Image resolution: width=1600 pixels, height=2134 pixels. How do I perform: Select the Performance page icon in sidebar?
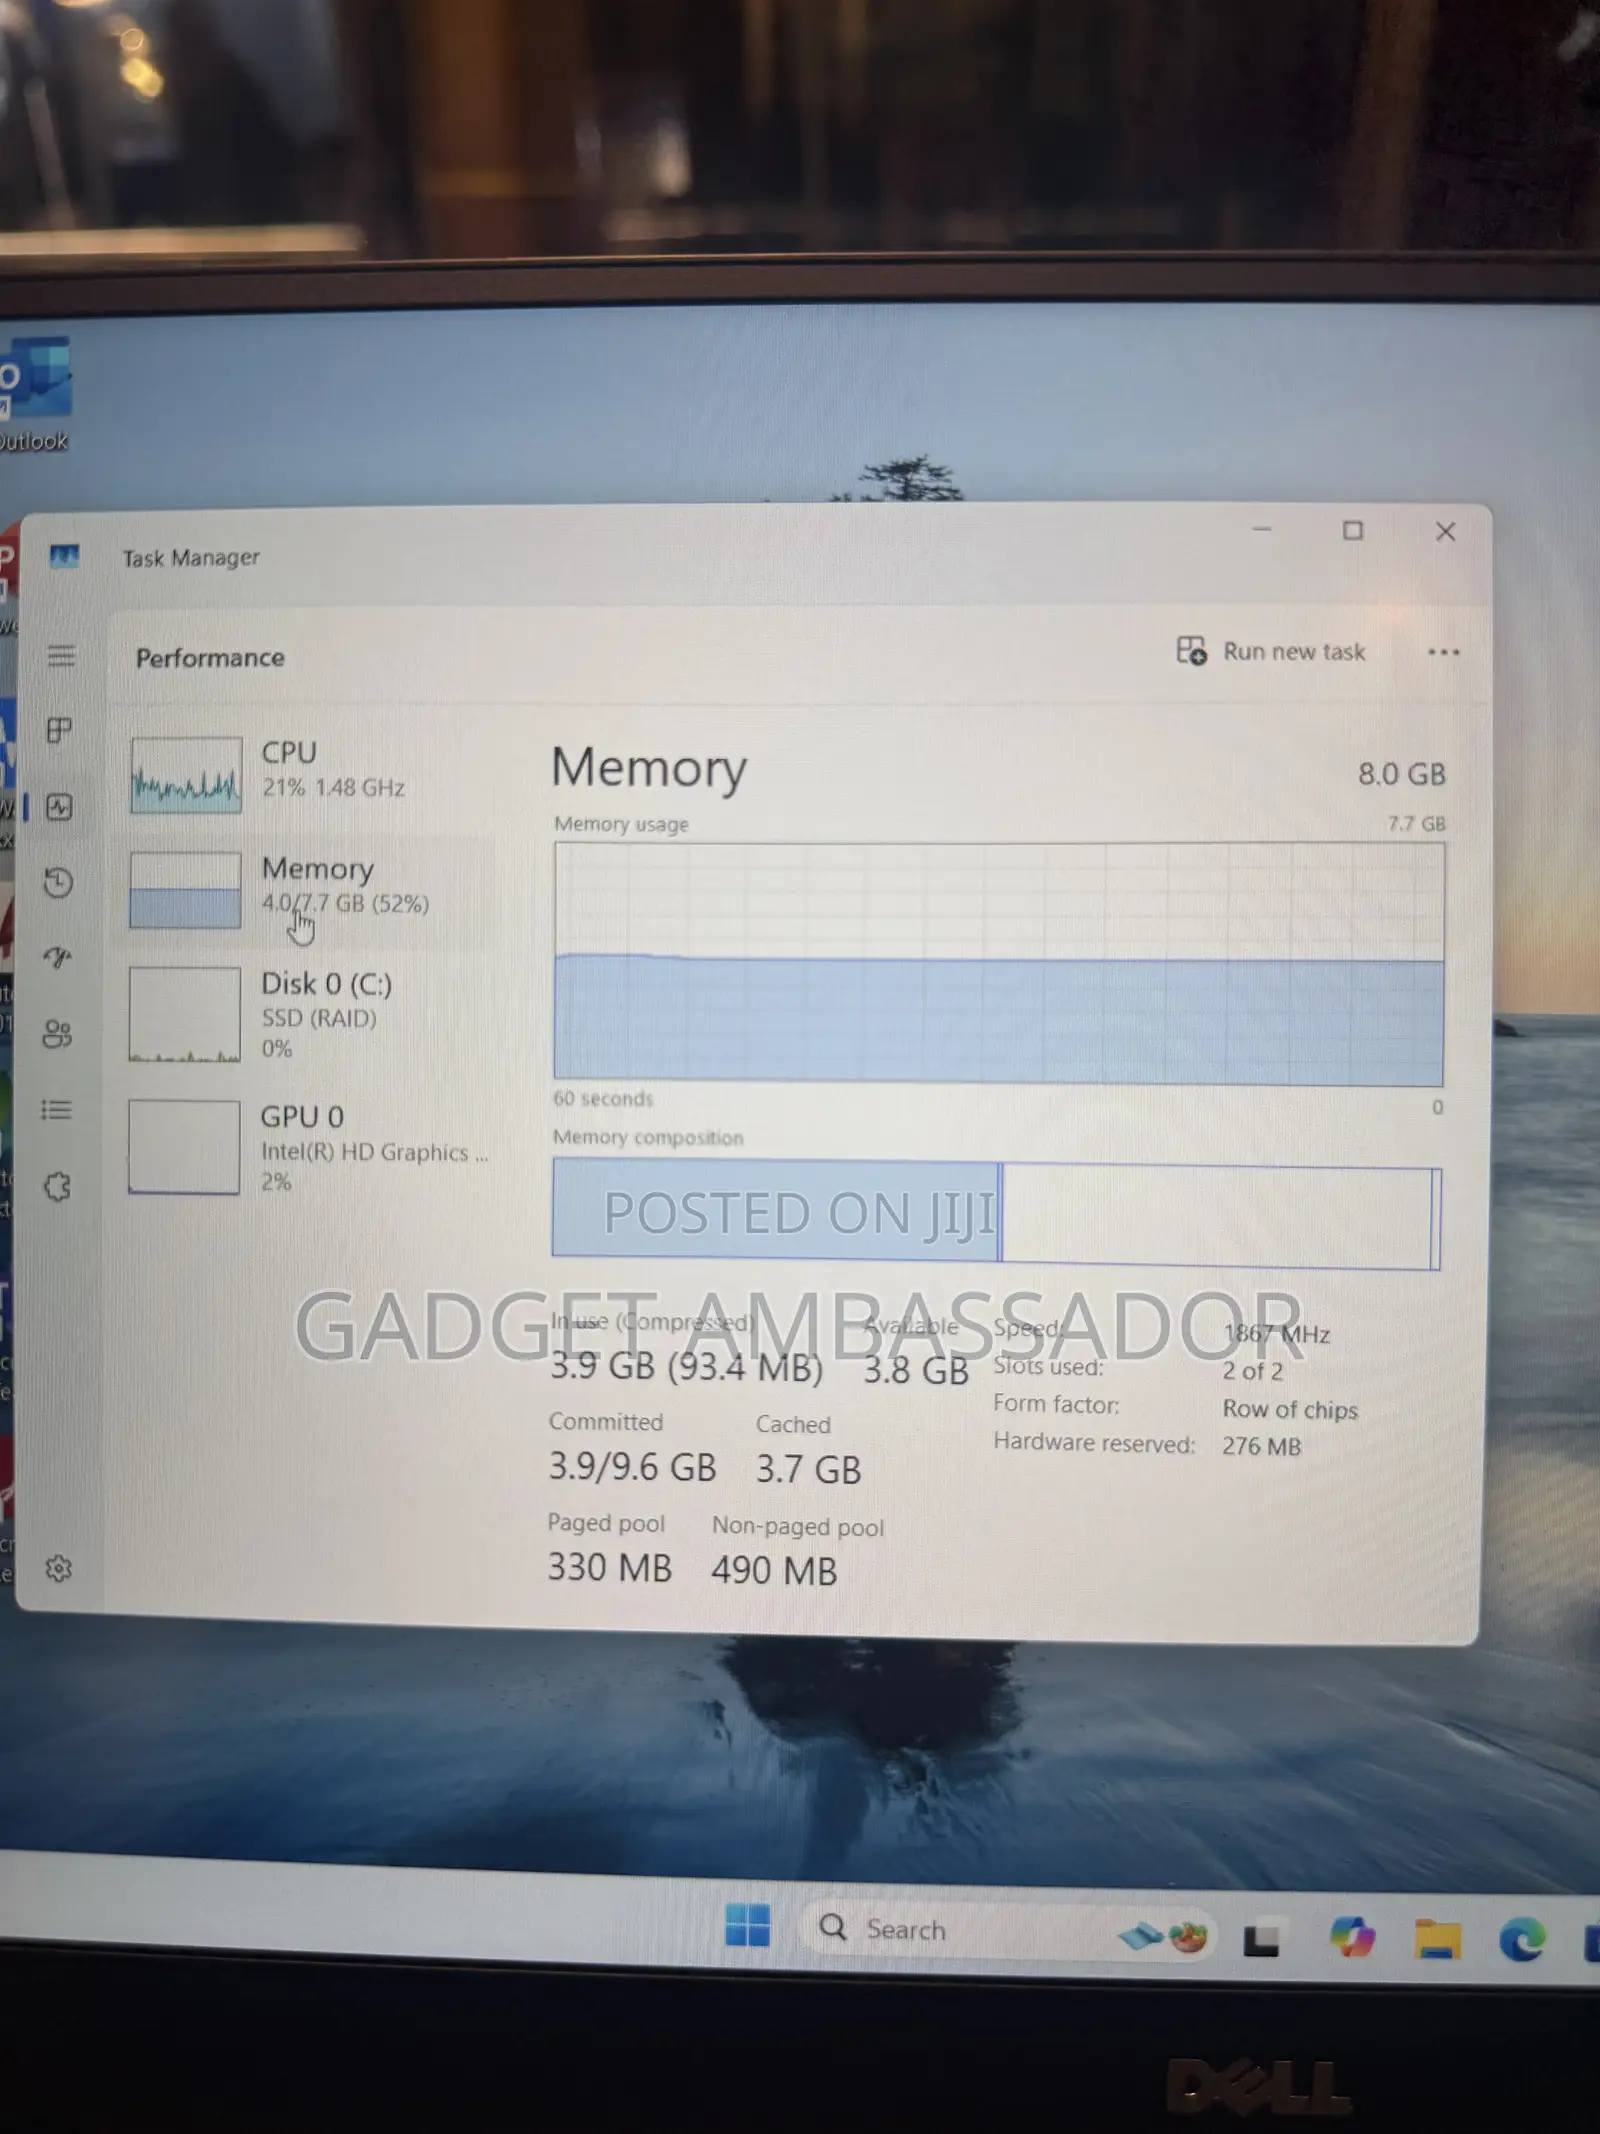coord(59,807)
